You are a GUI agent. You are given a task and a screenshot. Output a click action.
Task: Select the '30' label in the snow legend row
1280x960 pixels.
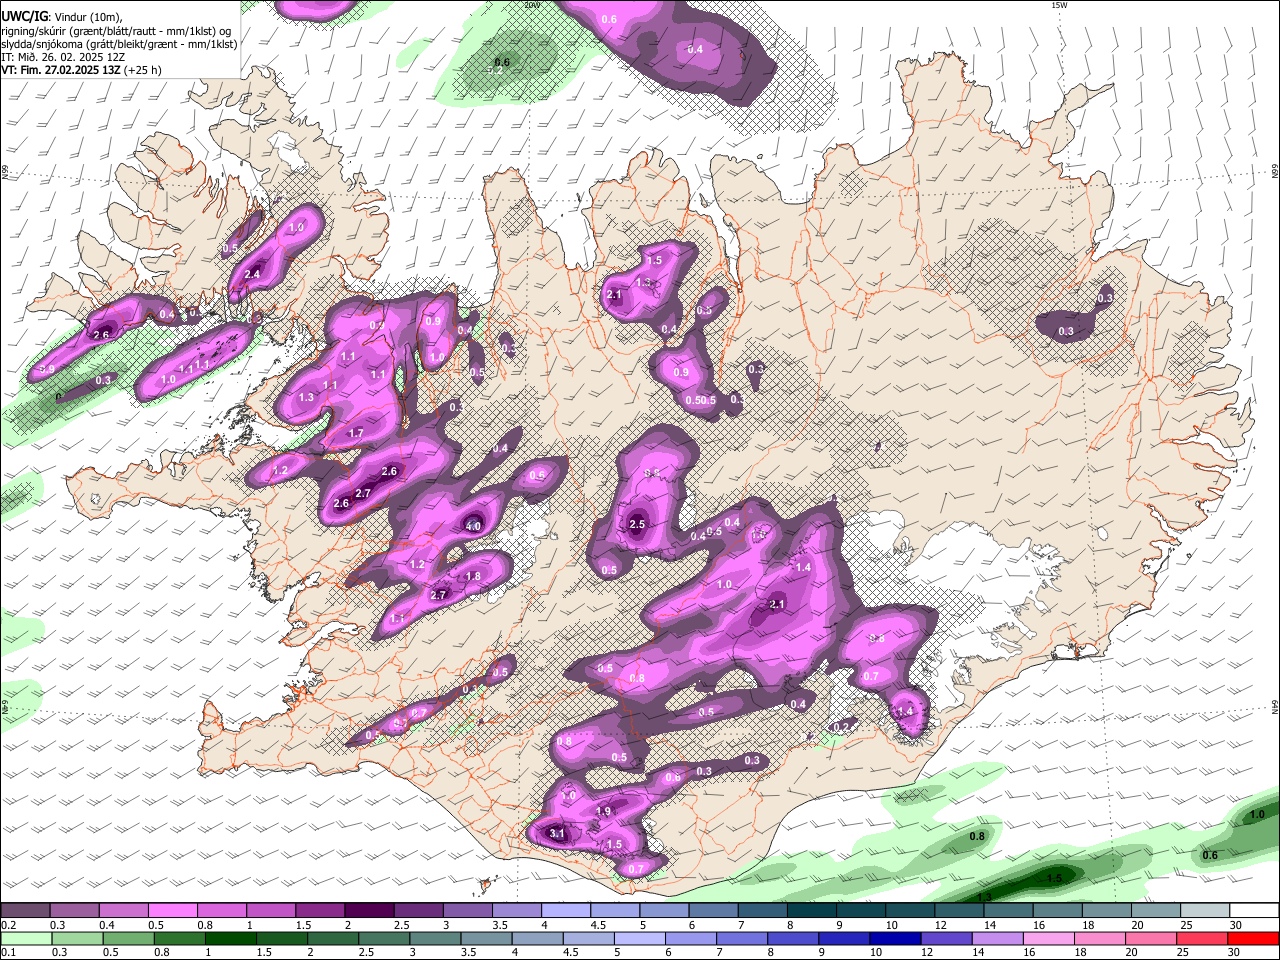(x=1234, y=925)
